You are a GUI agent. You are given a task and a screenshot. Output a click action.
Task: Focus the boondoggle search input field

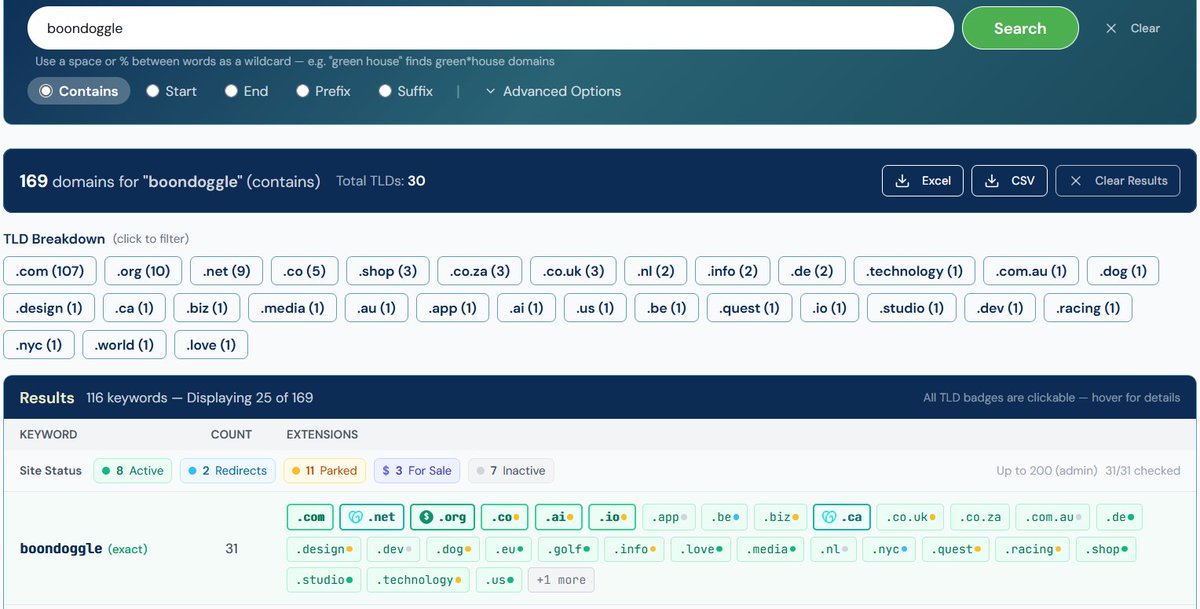pyautogui.click(x=490, y=29)
